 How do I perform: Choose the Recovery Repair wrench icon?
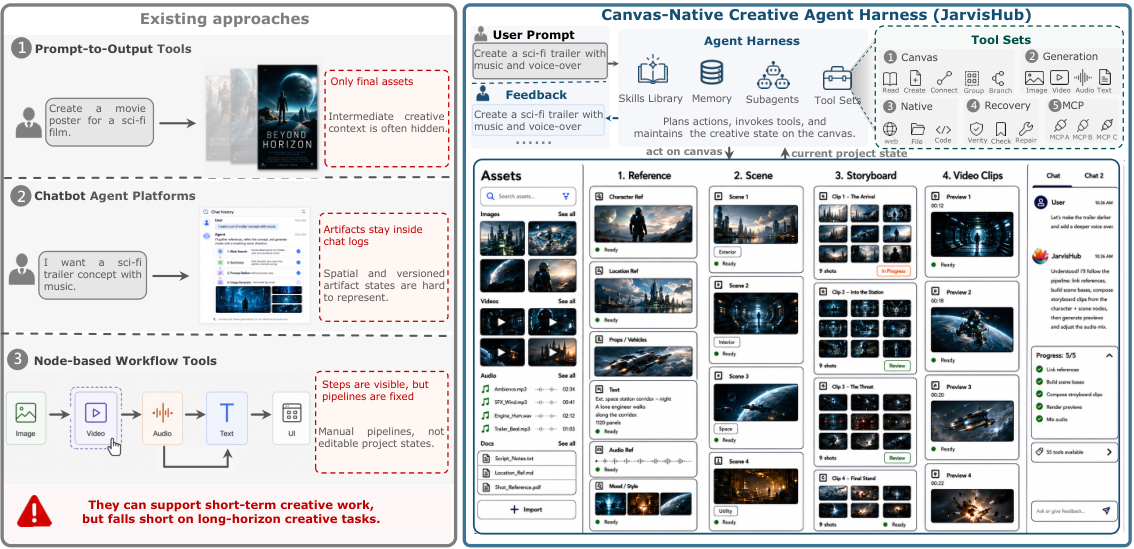coord(1024,129)
